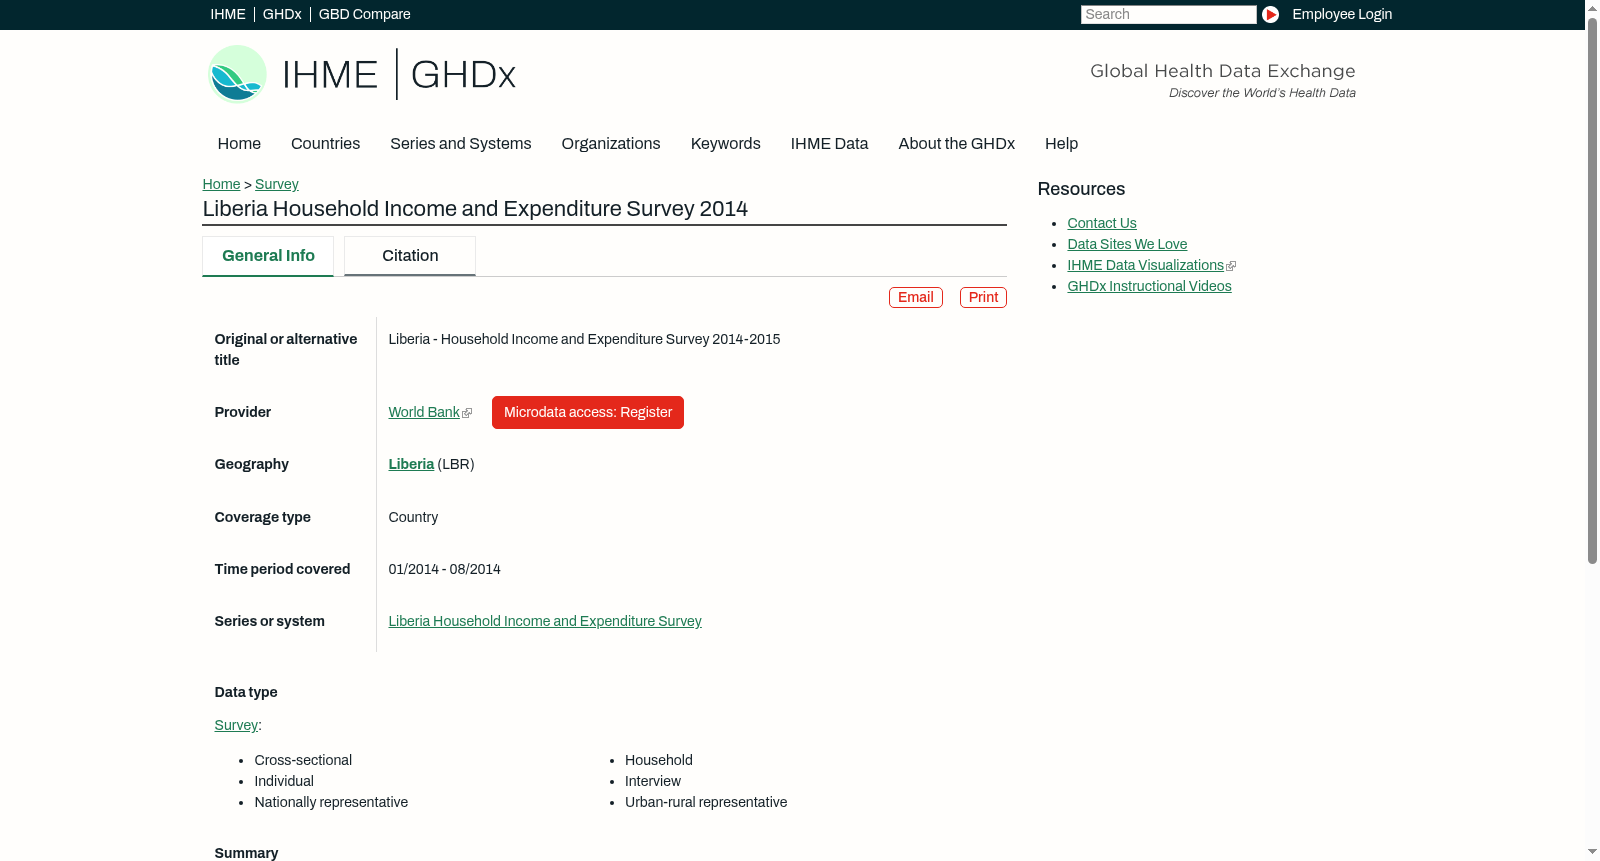
Task: Open World Bank provider link
Action: point(424,412)
